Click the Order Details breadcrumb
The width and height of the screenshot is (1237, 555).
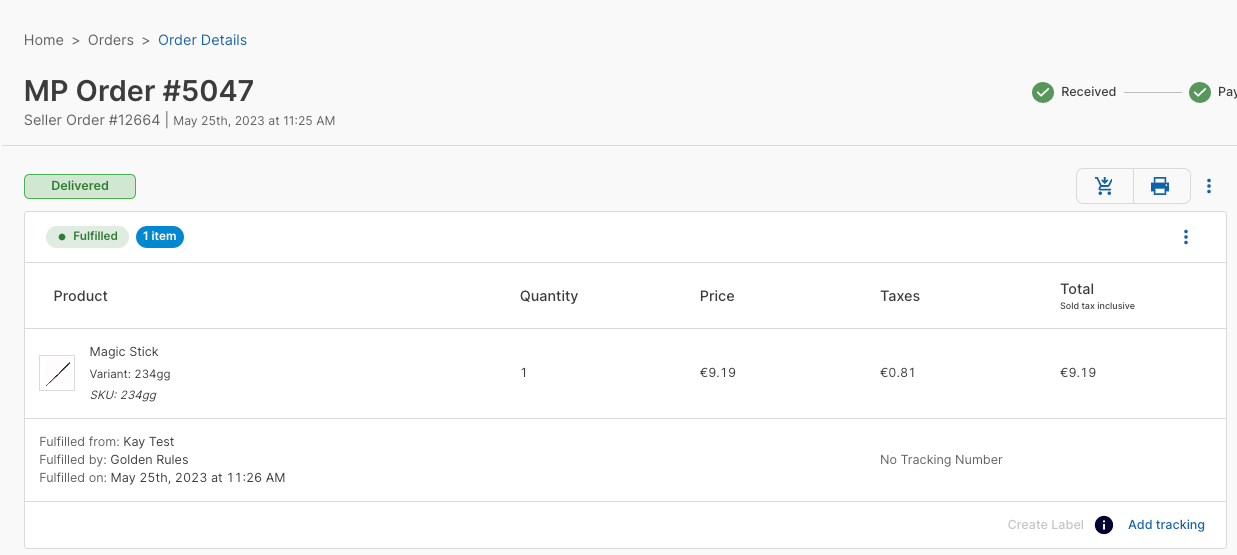(x=202, y=40)
